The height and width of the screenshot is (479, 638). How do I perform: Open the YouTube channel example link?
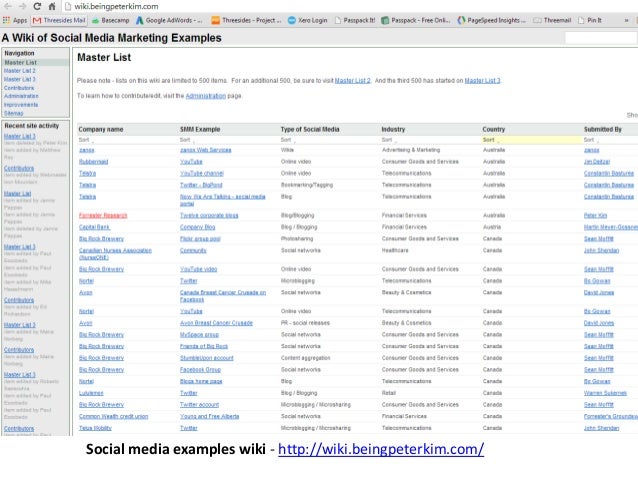point(202,174)
